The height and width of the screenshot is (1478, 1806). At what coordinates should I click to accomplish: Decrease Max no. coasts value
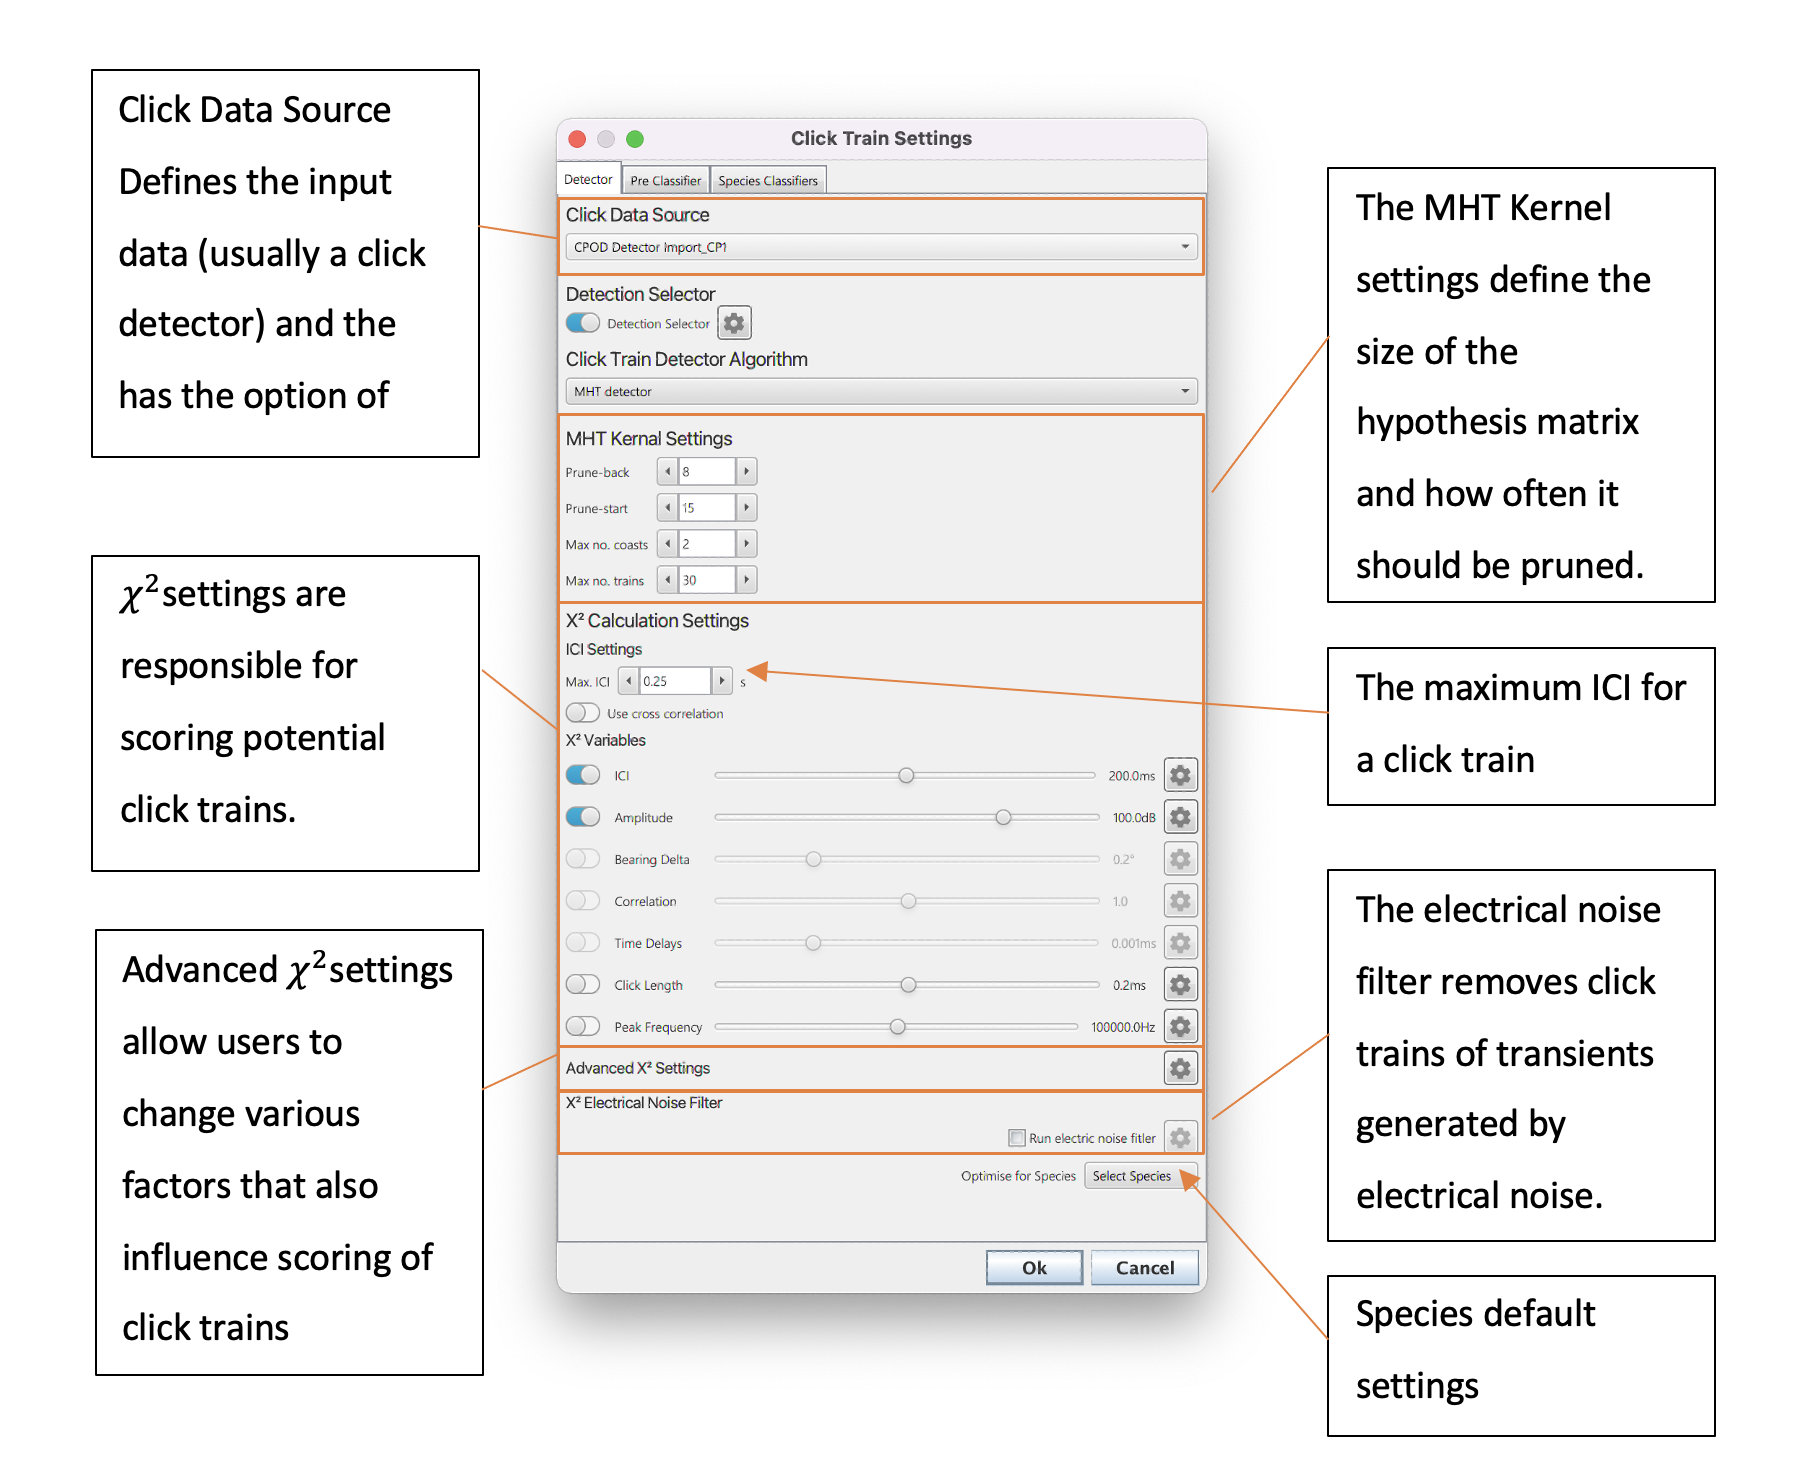pyautogui.click(x=667, y=543)
